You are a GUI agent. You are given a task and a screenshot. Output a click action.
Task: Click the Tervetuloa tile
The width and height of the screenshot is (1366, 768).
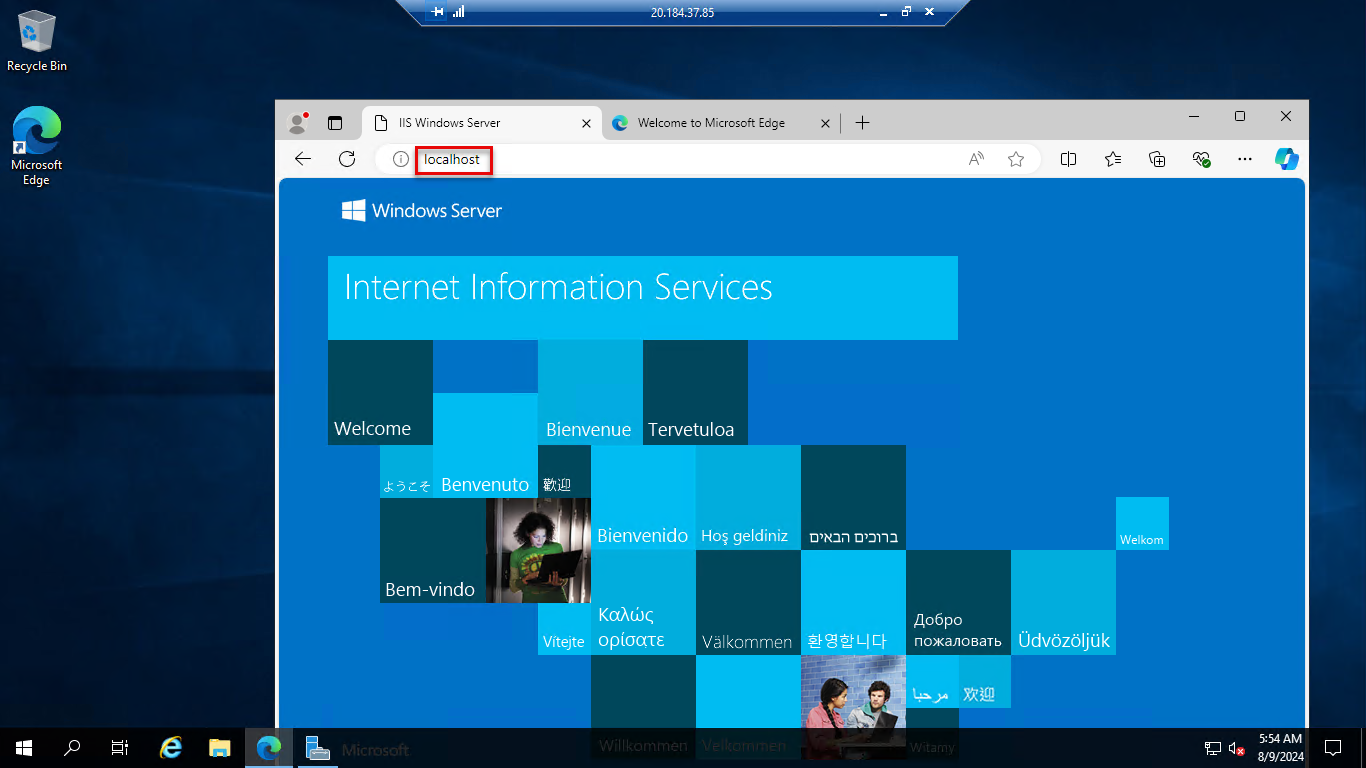[x=695, y=392]
